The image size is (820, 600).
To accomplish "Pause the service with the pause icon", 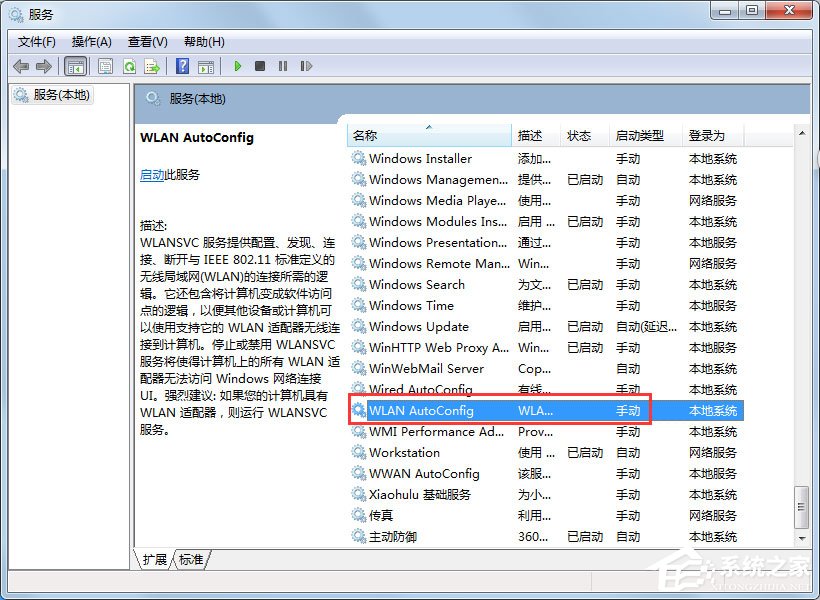I will coord(283,66).
